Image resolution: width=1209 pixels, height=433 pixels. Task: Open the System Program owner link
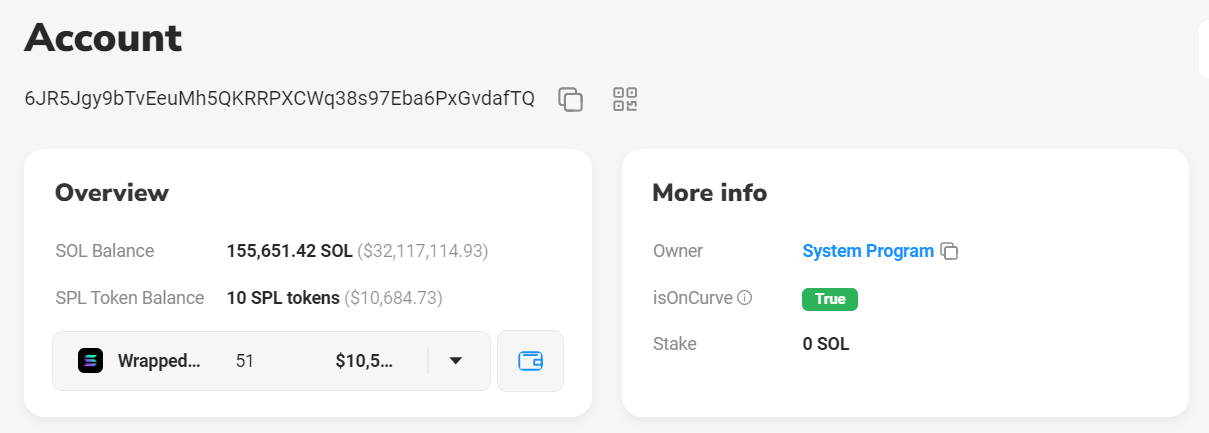(868, 251)
